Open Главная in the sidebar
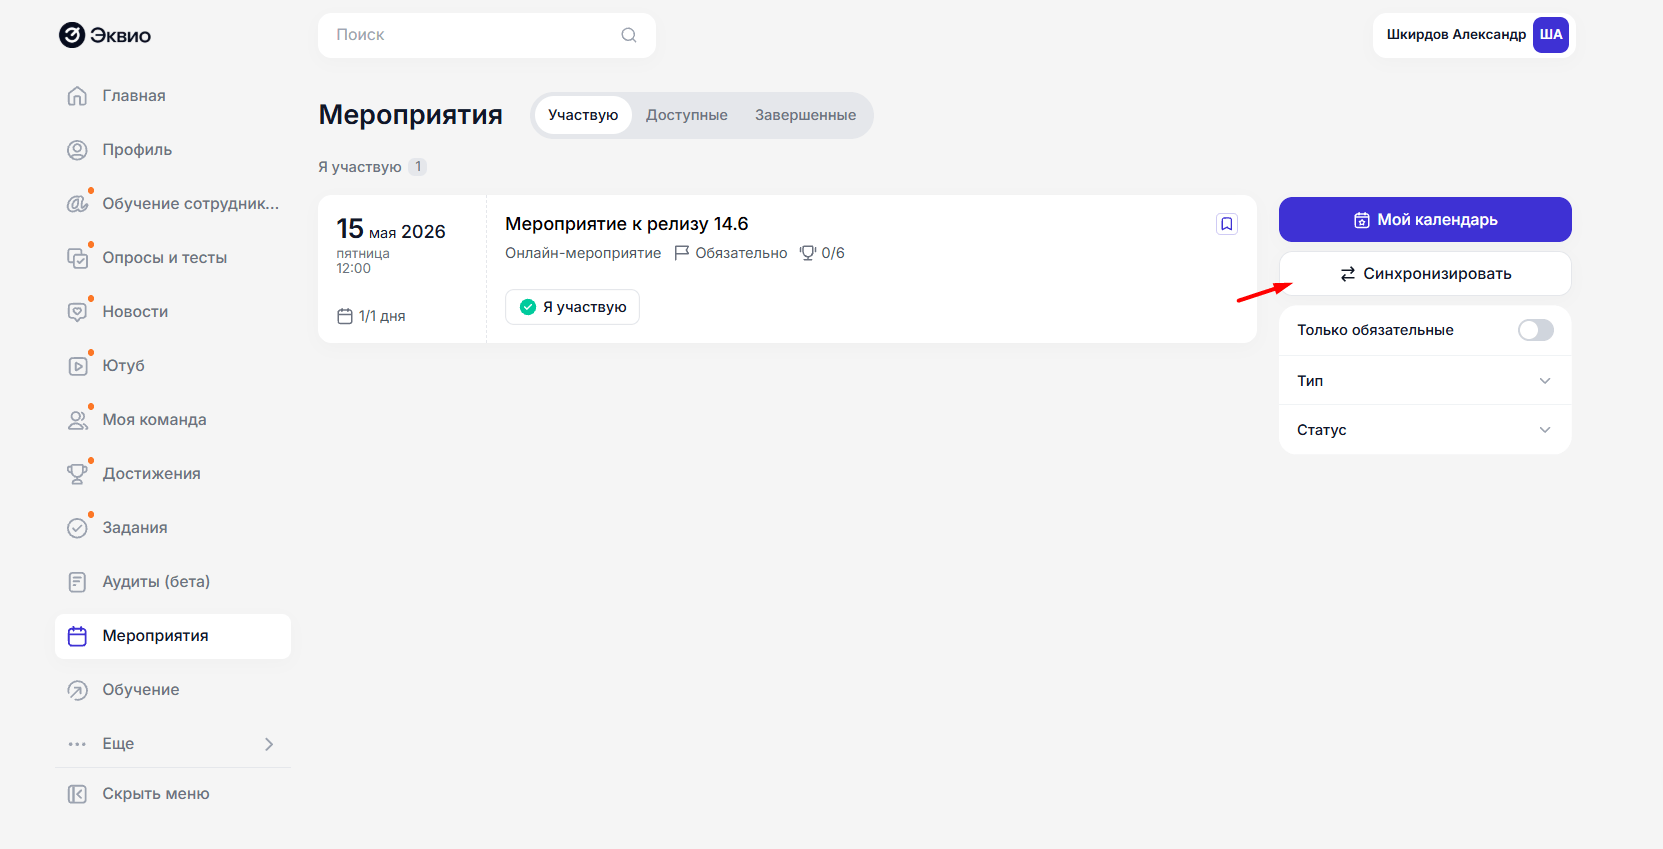This screenshot has height=849, width=1663. coord(173,96)
